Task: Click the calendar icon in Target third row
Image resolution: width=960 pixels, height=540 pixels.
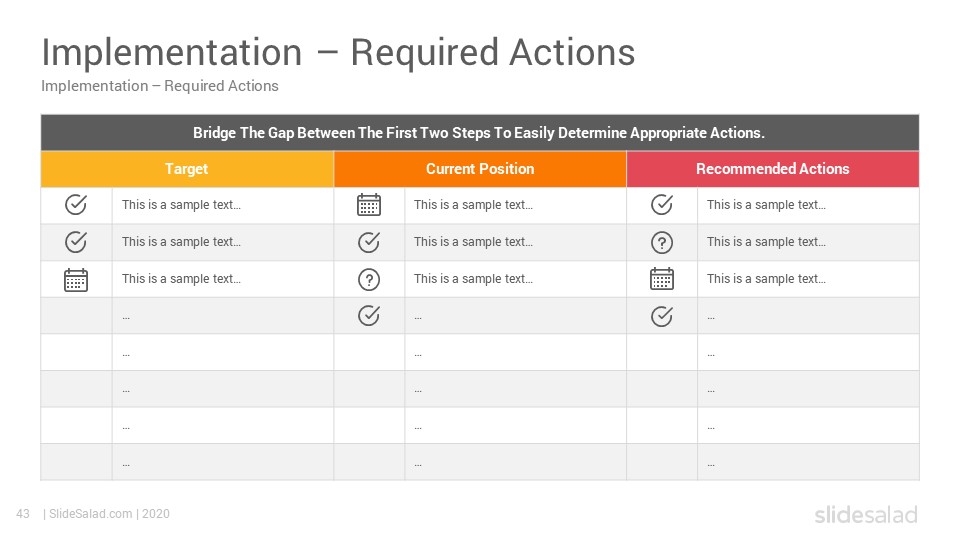Action: coord(76,280)
